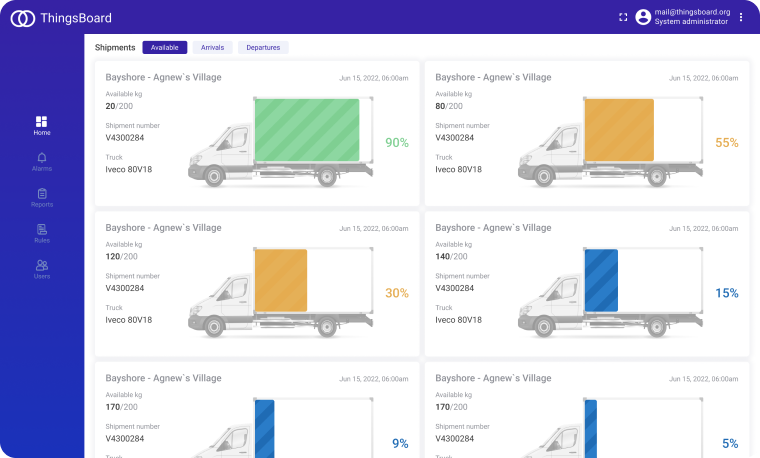Screen dimensions: 760x458
Task: Click the blue cargo fill of 9% truck
Action: (x=265, y=428)
